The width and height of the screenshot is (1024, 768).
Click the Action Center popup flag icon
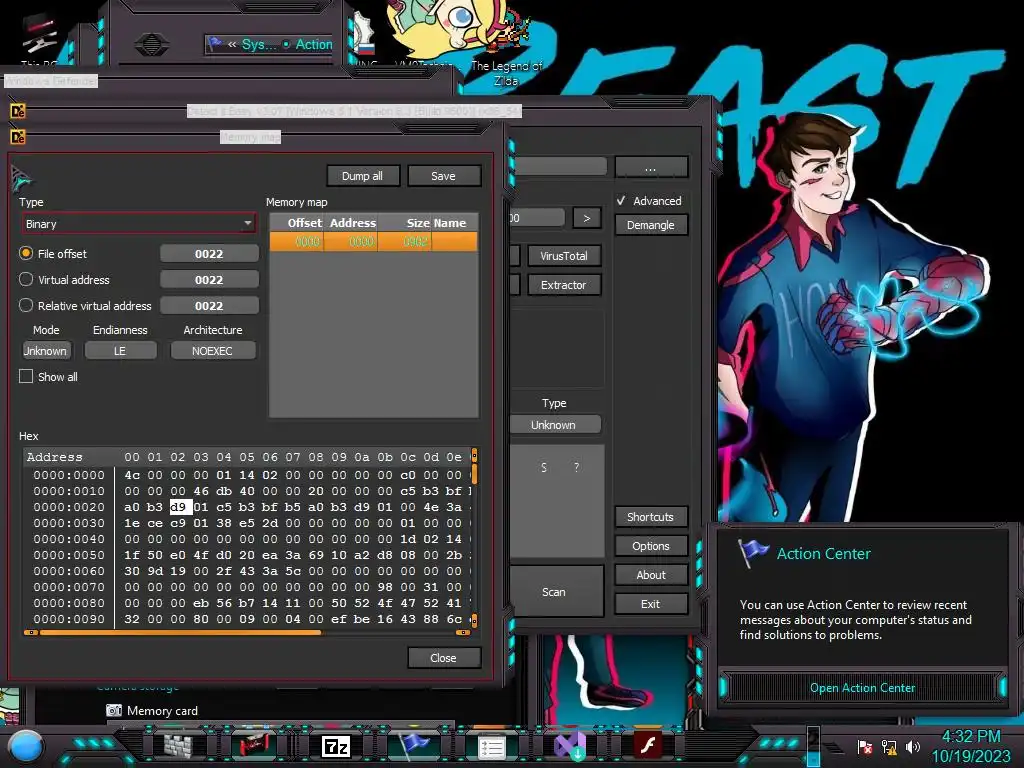[x=752, y=552]
